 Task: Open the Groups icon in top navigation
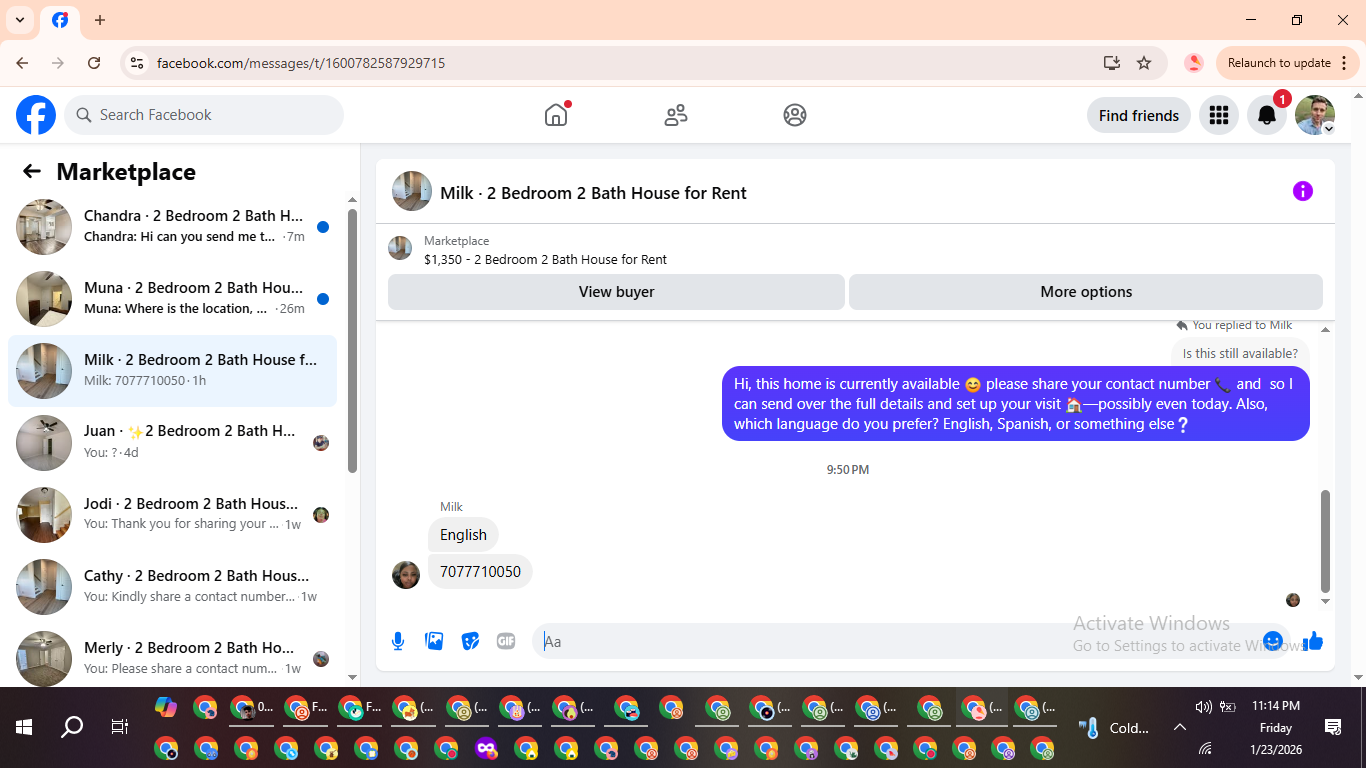coord(795,115)
